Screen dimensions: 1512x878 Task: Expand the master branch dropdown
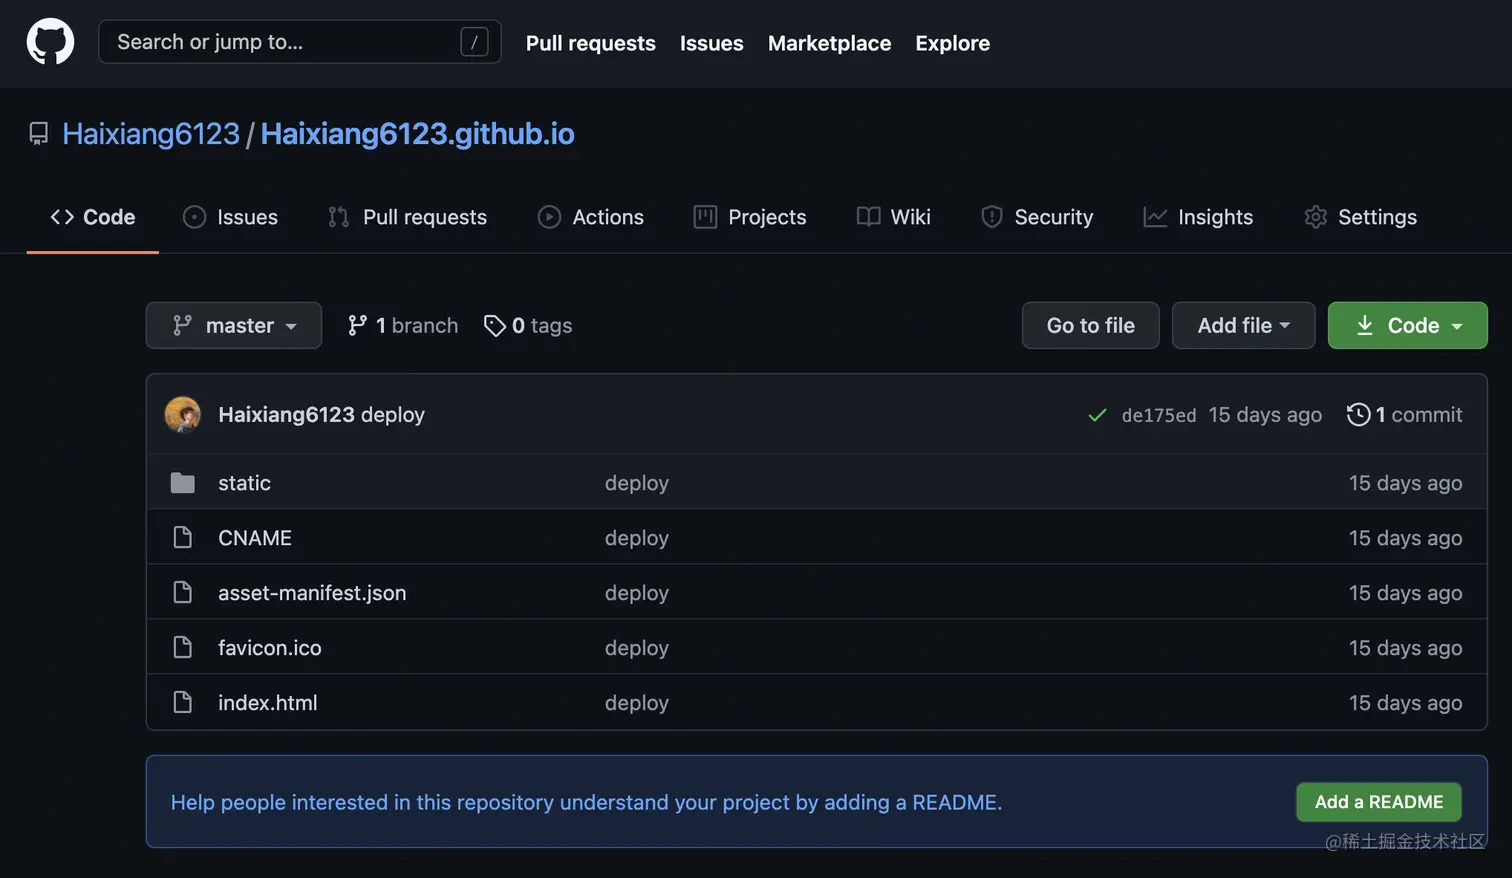[234, 326]
